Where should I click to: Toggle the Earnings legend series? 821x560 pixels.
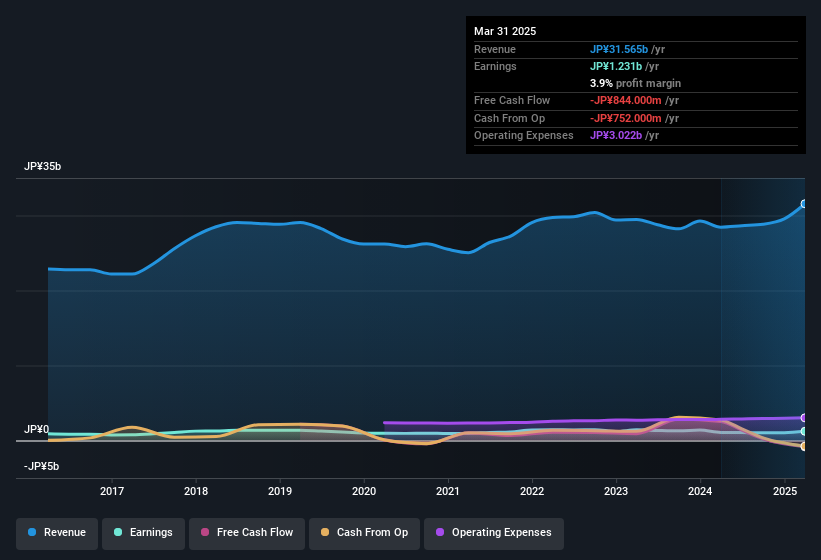[143, 533]
